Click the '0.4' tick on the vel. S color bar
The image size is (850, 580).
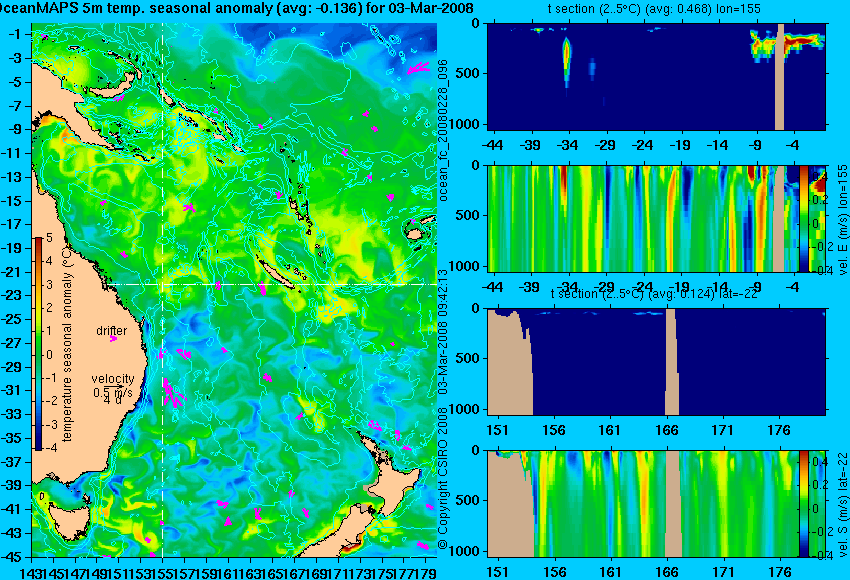click(x=819, y=461)
